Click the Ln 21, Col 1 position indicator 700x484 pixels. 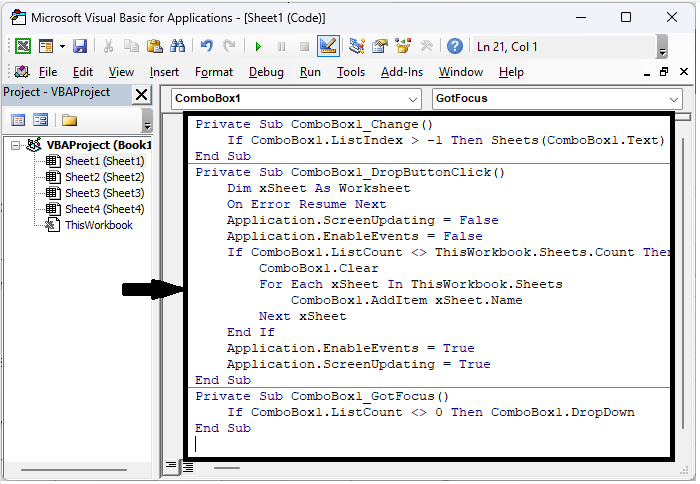coord(507,47)
